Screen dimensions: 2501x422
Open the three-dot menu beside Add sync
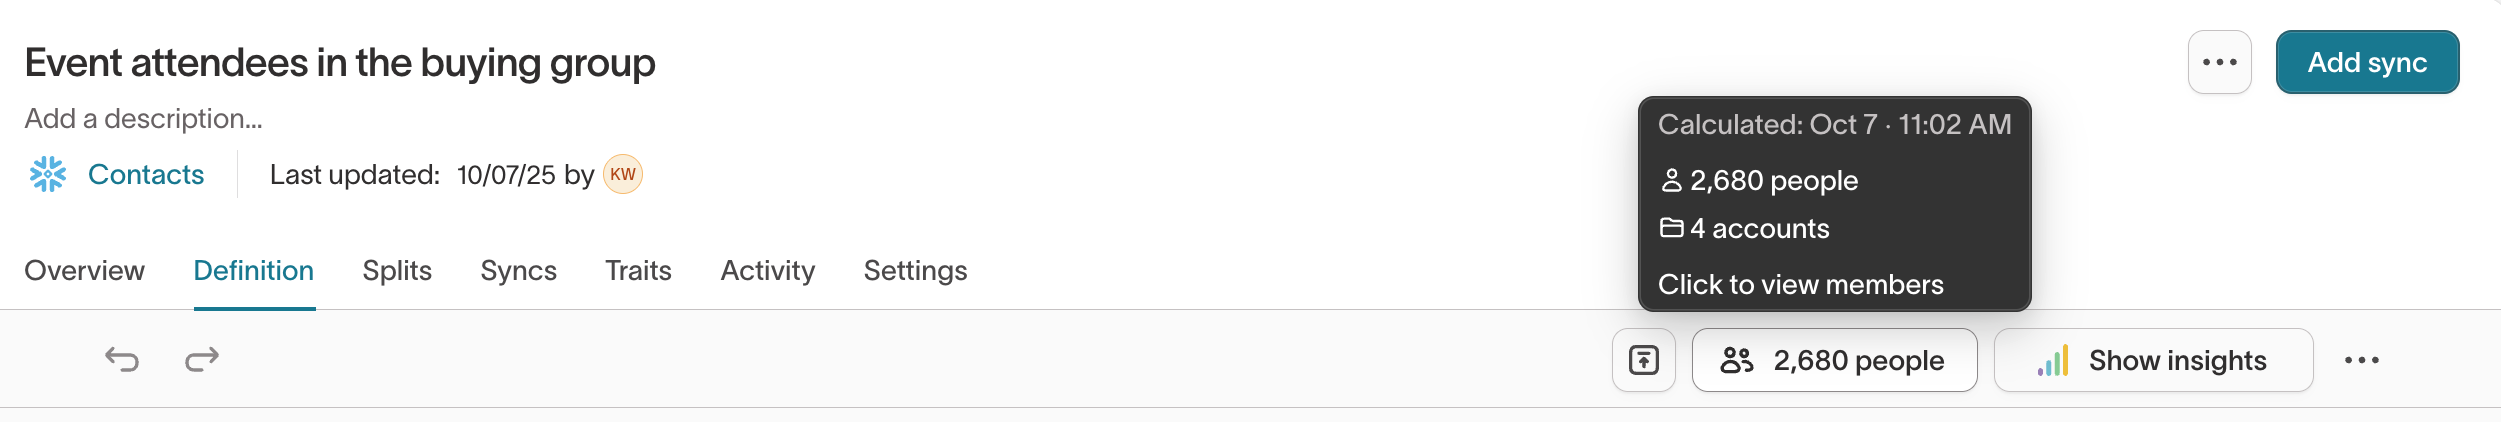click(x=2219, y=62)
